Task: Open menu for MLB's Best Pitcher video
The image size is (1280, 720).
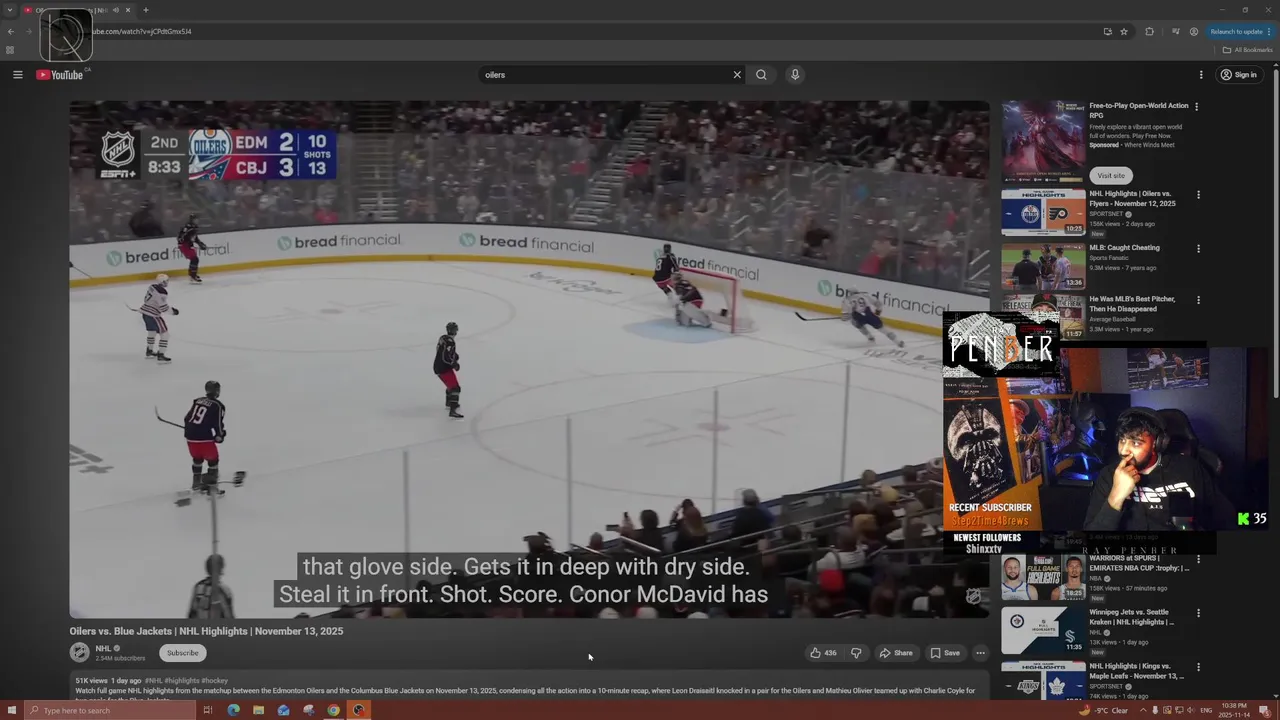Action: point(1198,300)
